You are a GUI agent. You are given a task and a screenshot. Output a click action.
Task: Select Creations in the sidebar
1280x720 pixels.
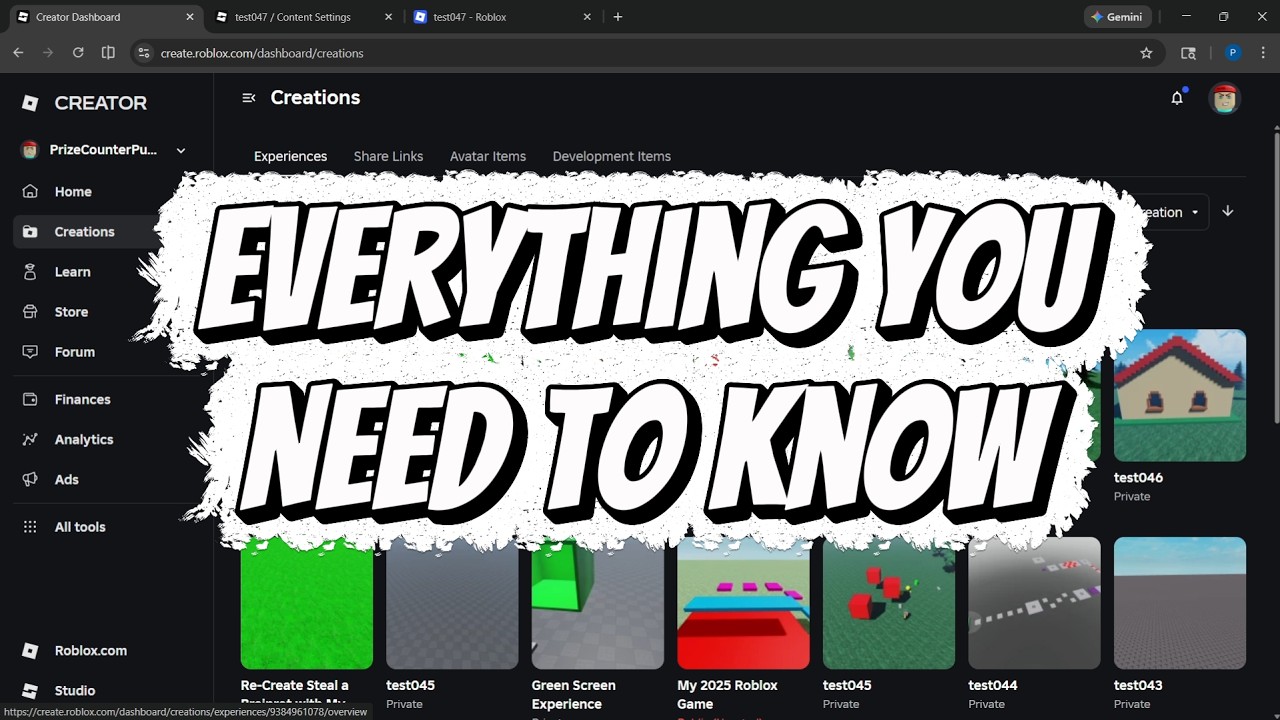85,232
